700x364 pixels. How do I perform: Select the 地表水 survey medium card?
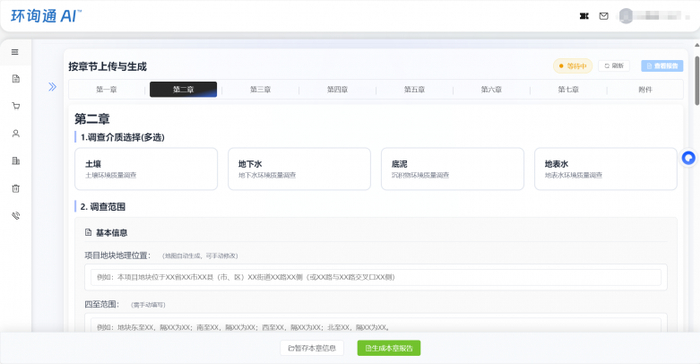605,169
